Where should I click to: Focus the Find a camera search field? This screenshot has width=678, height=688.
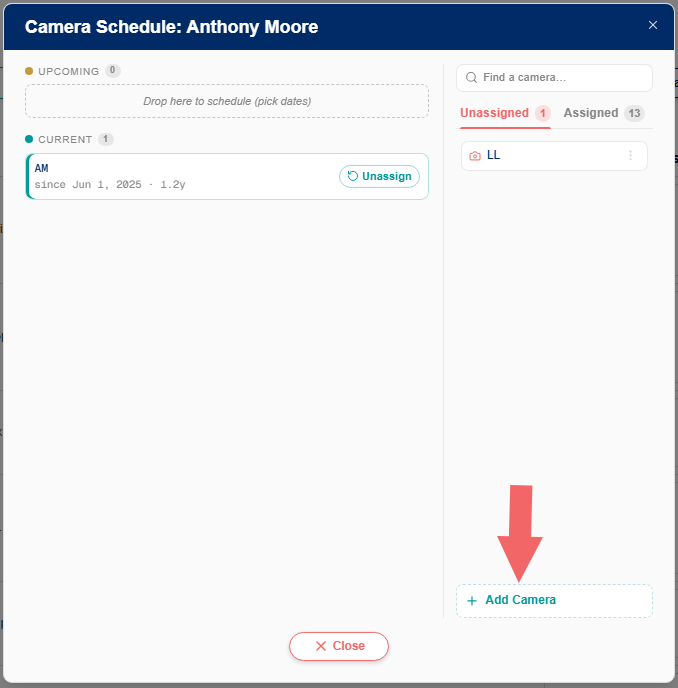(x=554, y=78)
